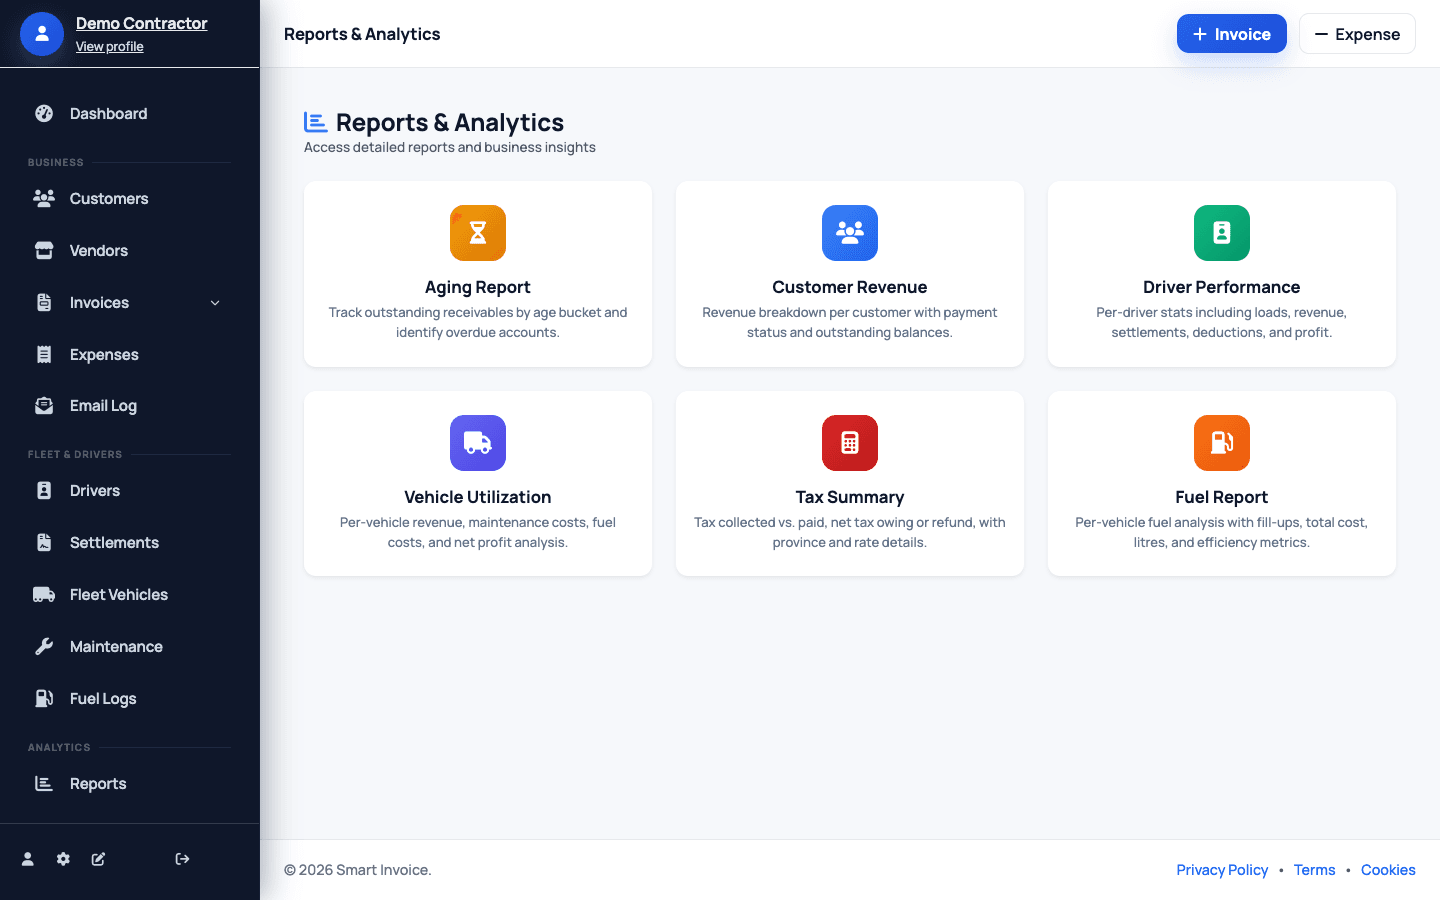
Task: Click the Drivers ID badge icon in sidebar
Action: [x=44, y=491]
